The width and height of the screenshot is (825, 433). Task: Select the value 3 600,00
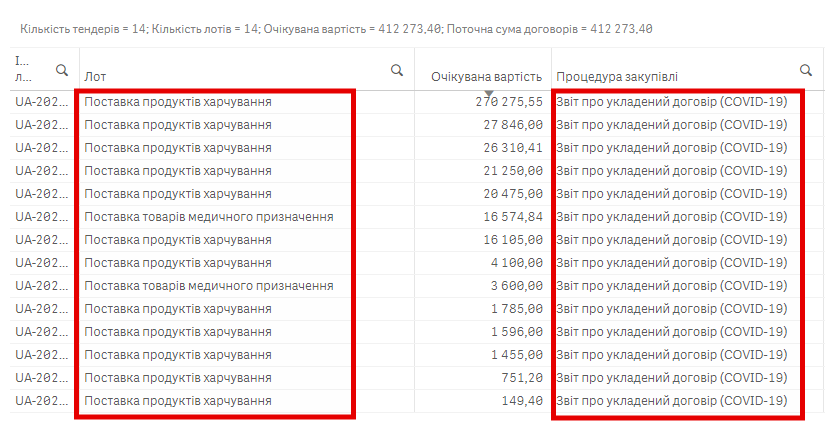pos(517,286)
